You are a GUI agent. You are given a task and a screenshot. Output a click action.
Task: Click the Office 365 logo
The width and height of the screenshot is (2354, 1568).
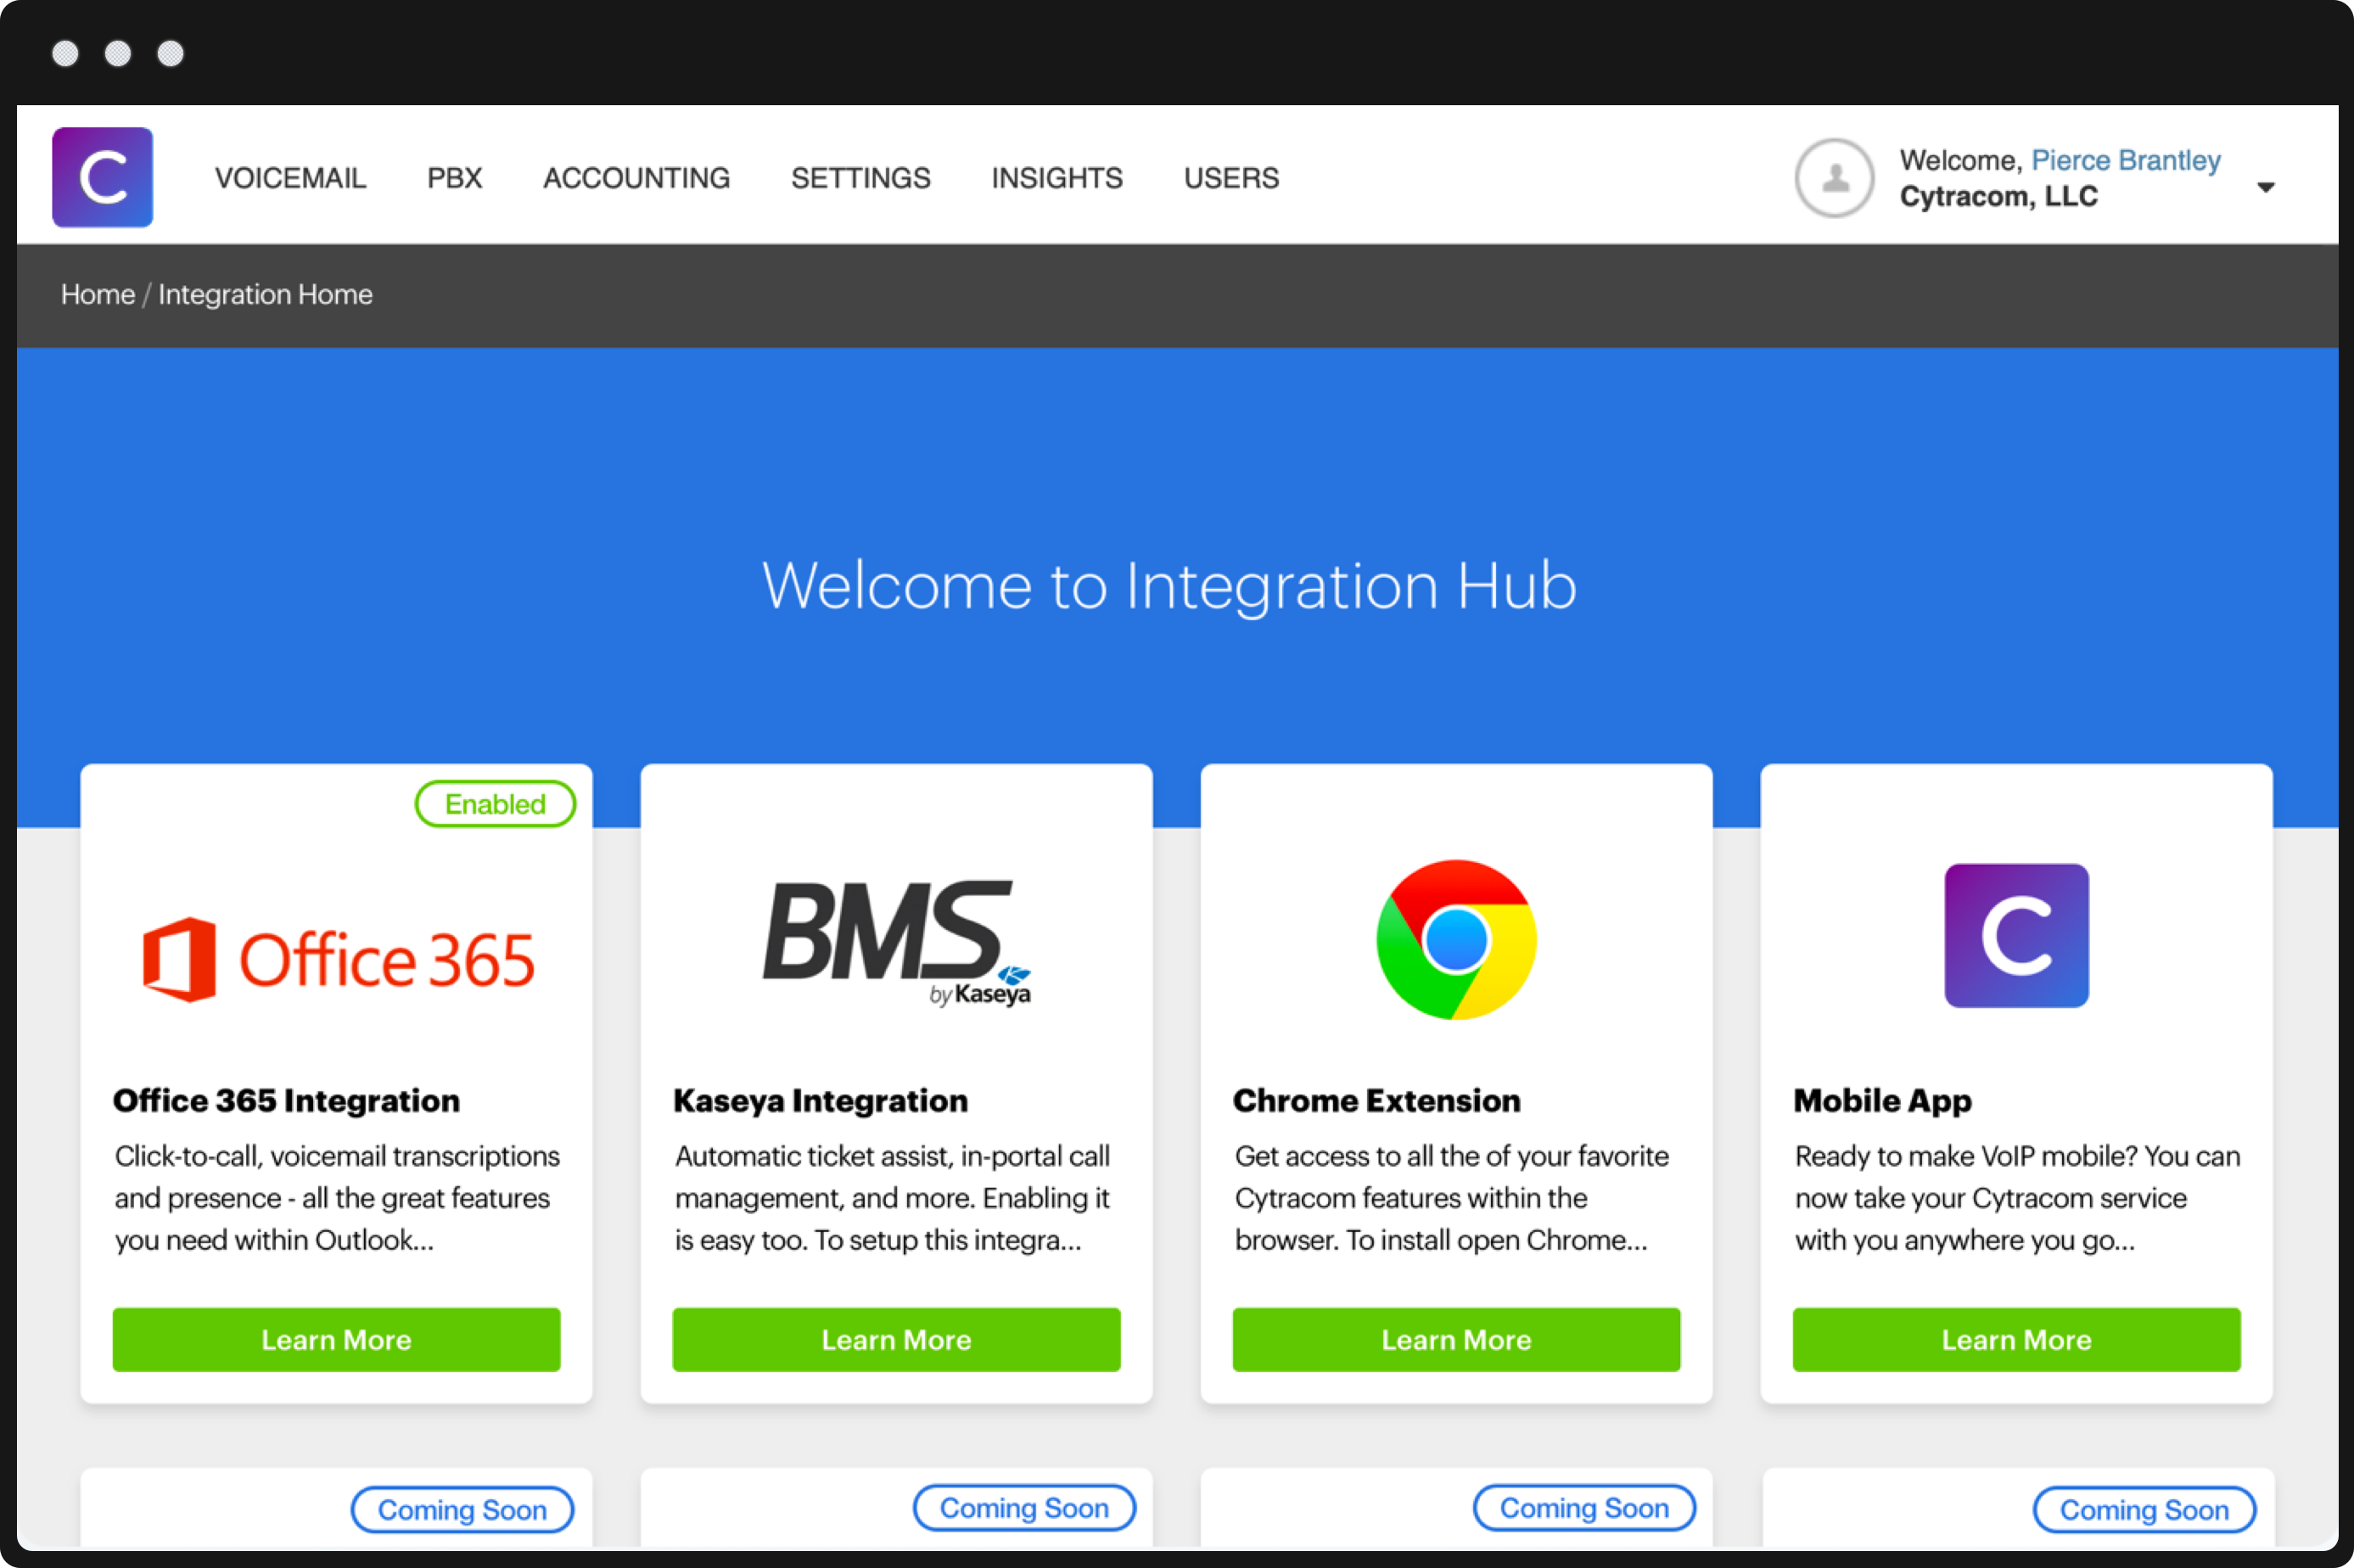tap(338, 960)
